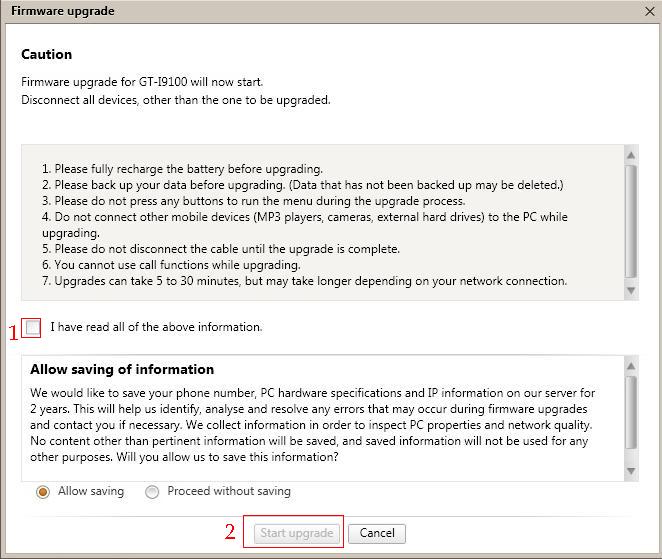Select the 'Proceed without saving' option
The width and height of the screenshot is (662, 559).
(152, 492)
